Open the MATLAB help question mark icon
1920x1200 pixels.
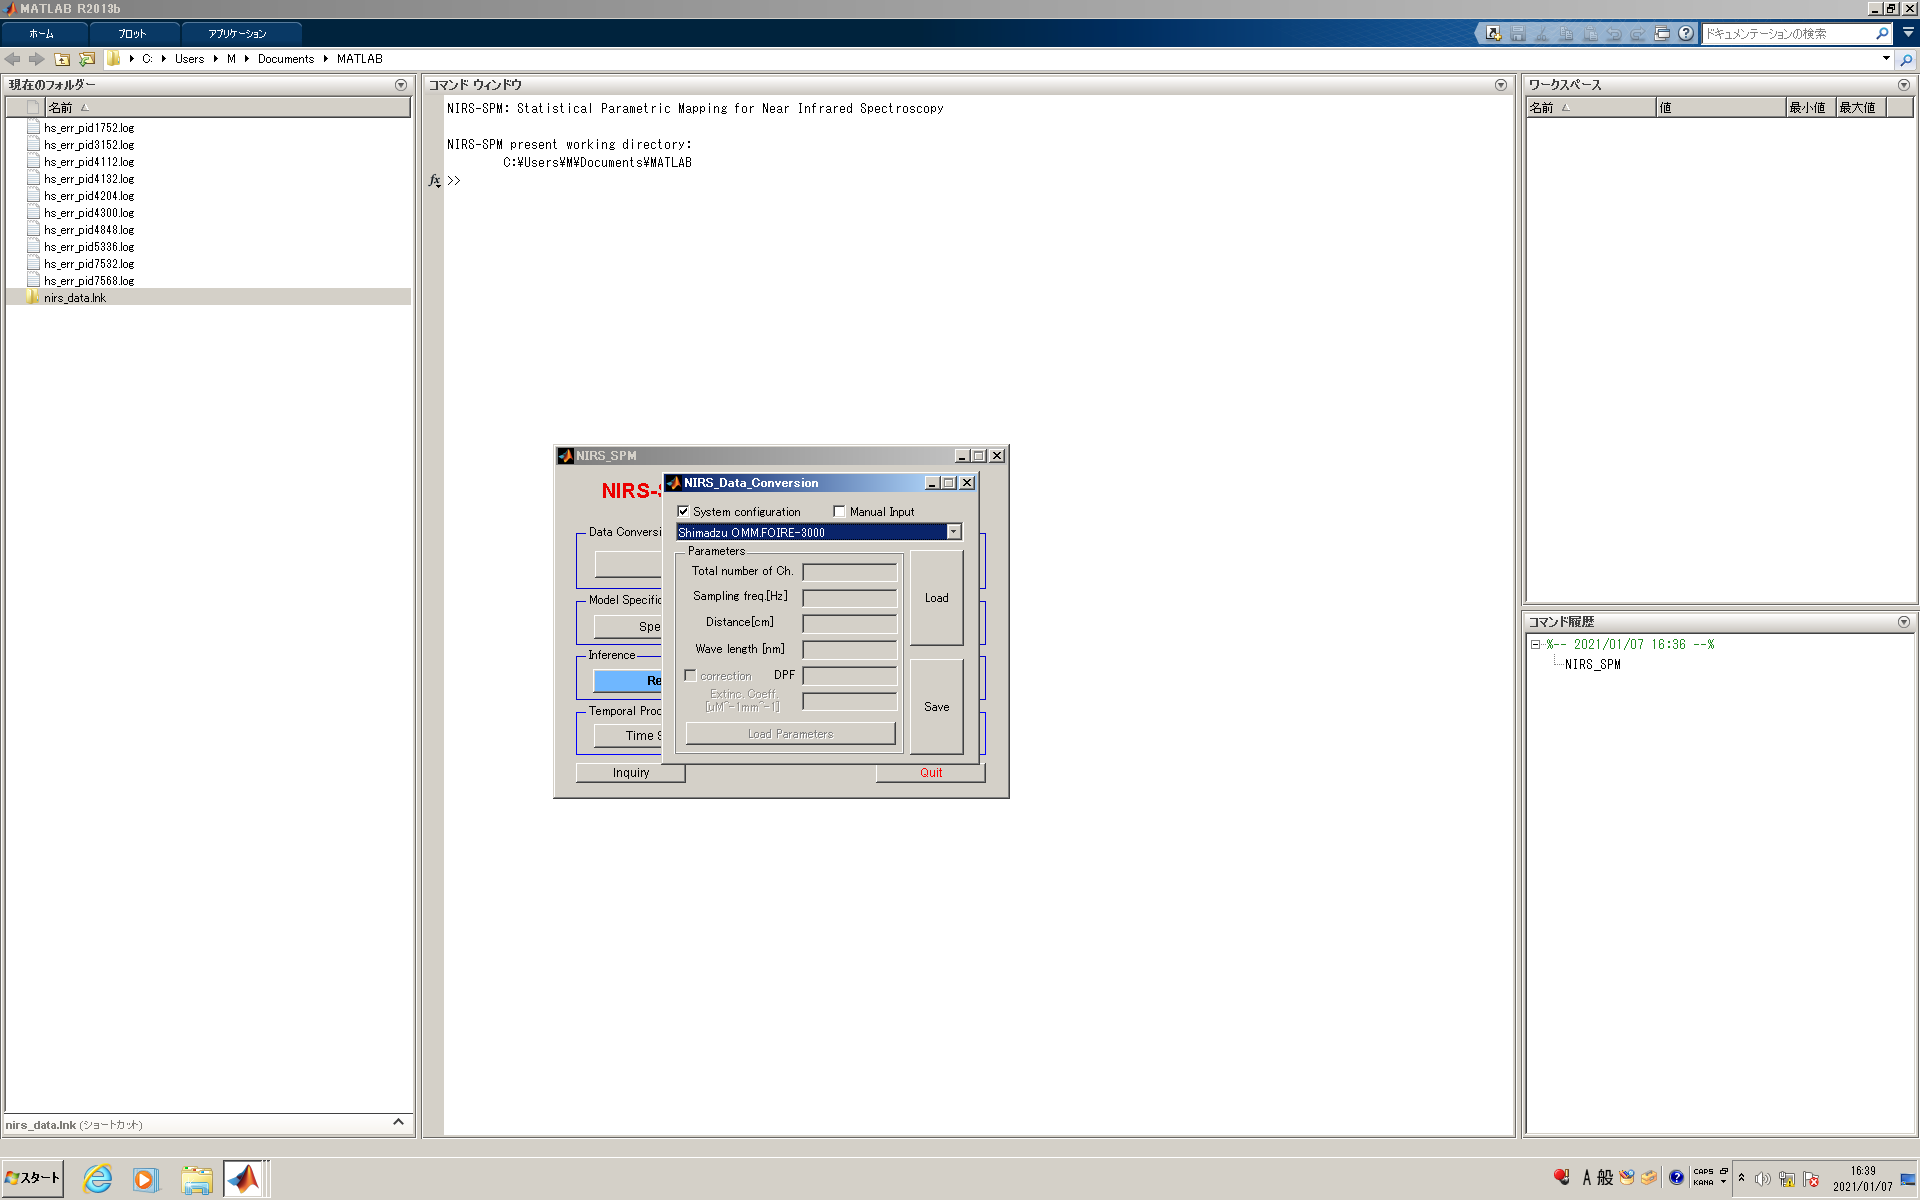tap(1686, 34)
